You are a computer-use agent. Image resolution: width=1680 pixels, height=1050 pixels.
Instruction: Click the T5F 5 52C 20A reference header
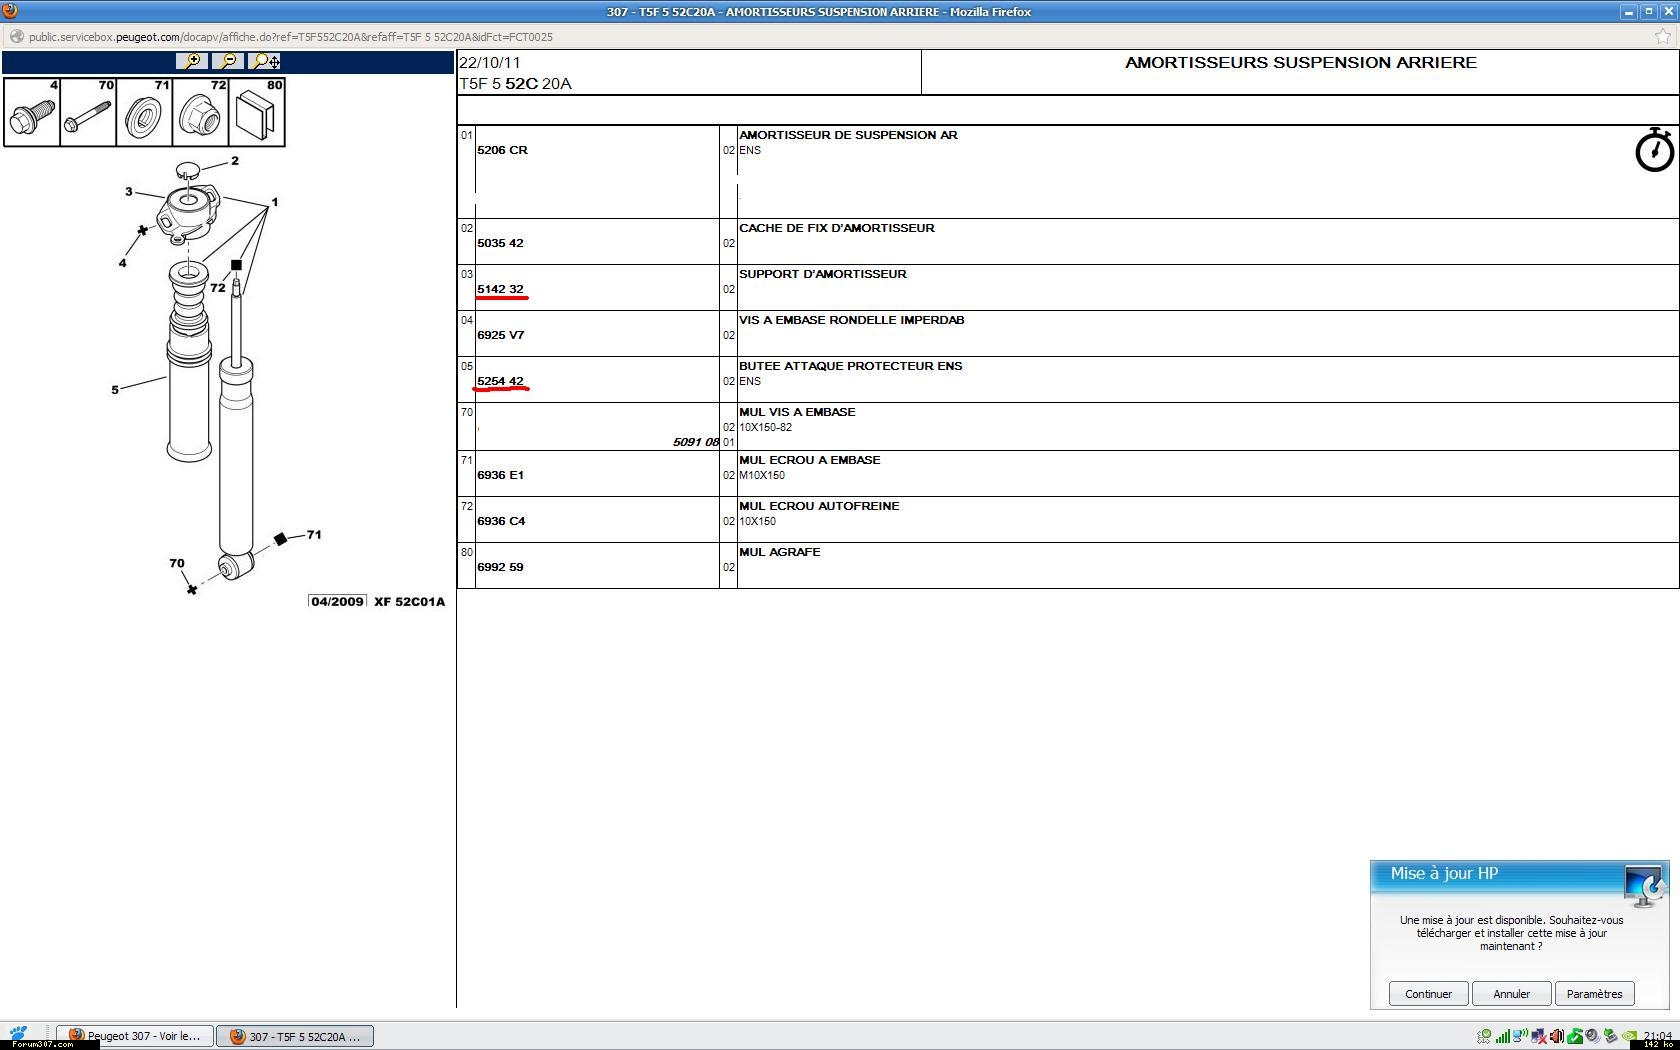point(515,84)
